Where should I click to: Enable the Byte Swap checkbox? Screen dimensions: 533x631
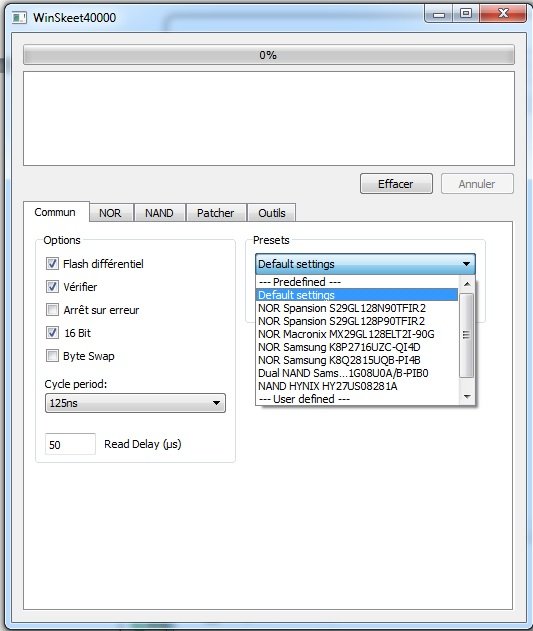[52, 356]
